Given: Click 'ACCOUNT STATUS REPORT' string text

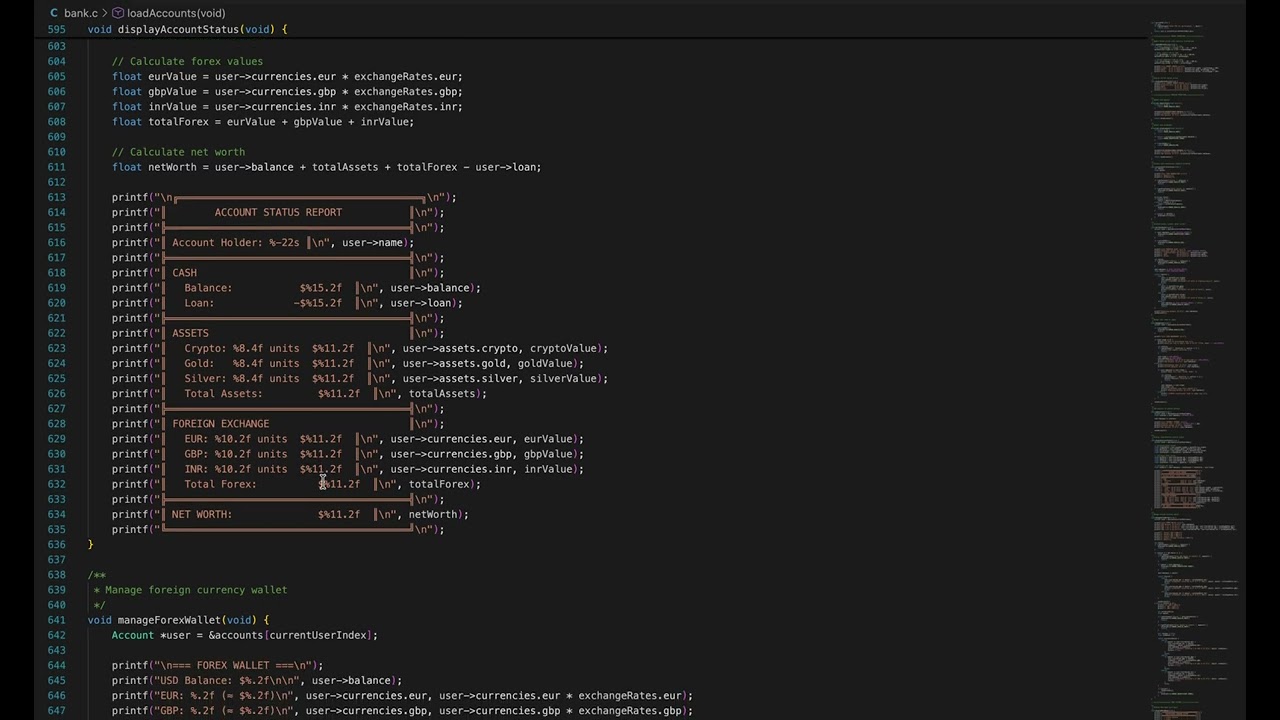Looking at the screenshot, I should point(278,212).
